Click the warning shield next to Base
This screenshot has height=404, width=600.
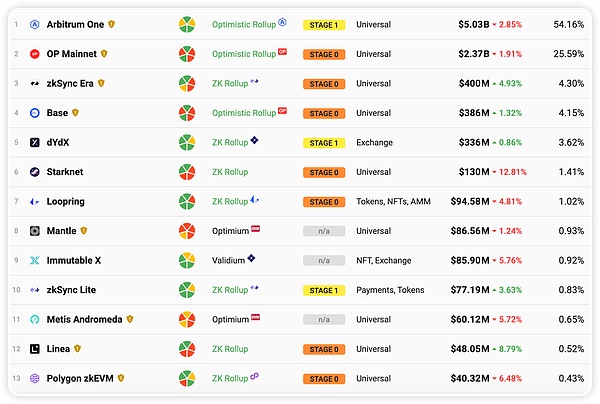pos(76,113)
